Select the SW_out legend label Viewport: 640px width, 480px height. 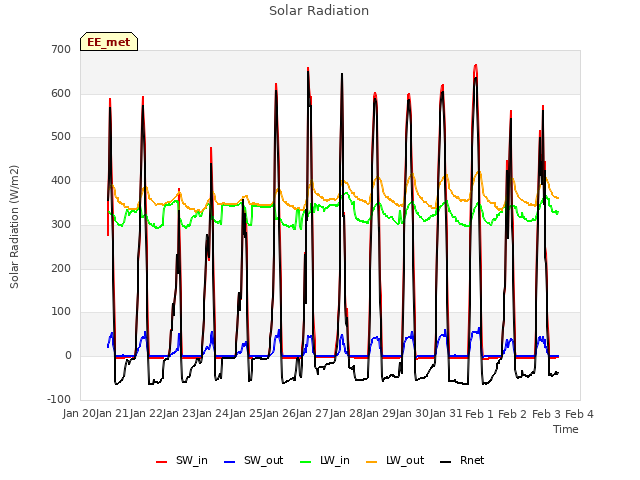pos(263,460)
